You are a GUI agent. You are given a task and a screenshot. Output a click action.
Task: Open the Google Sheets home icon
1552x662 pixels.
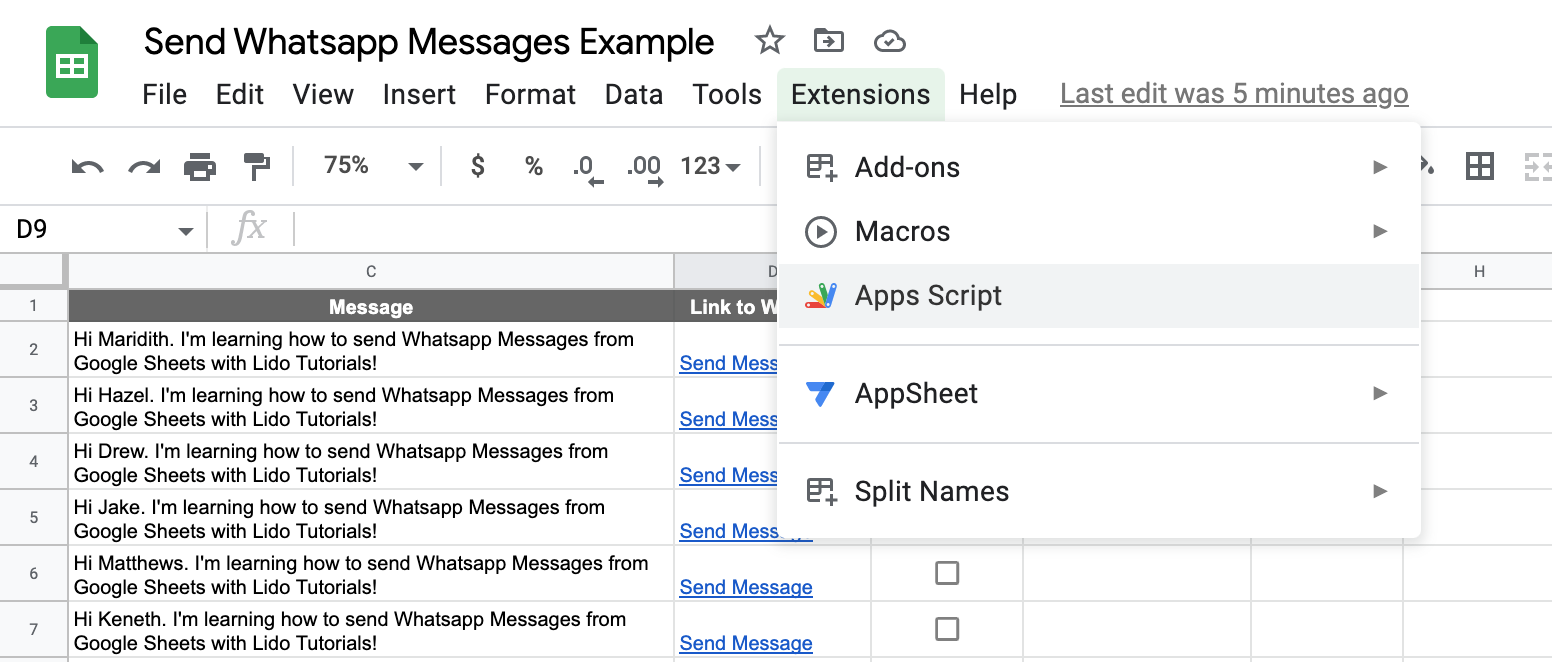click(72, 64)
